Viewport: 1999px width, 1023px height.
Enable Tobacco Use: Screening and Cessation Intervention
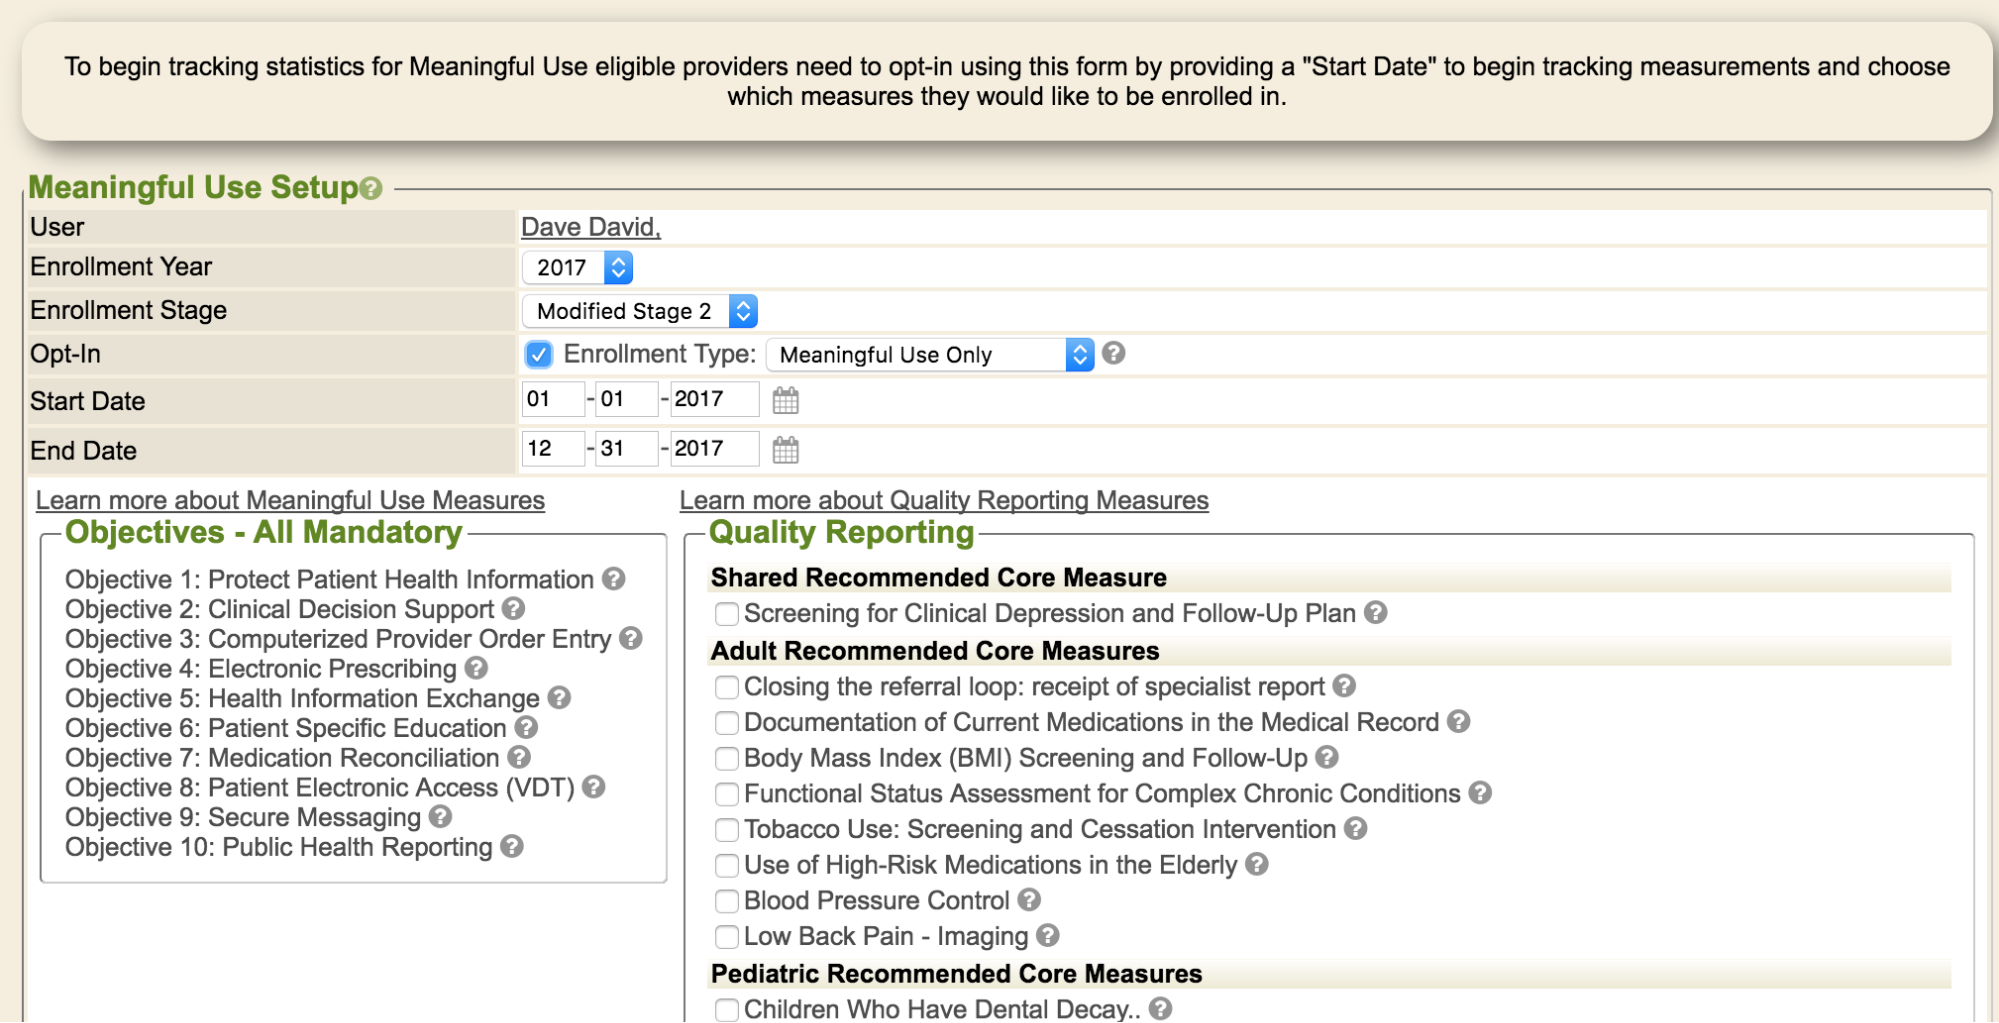coord(727,830)
